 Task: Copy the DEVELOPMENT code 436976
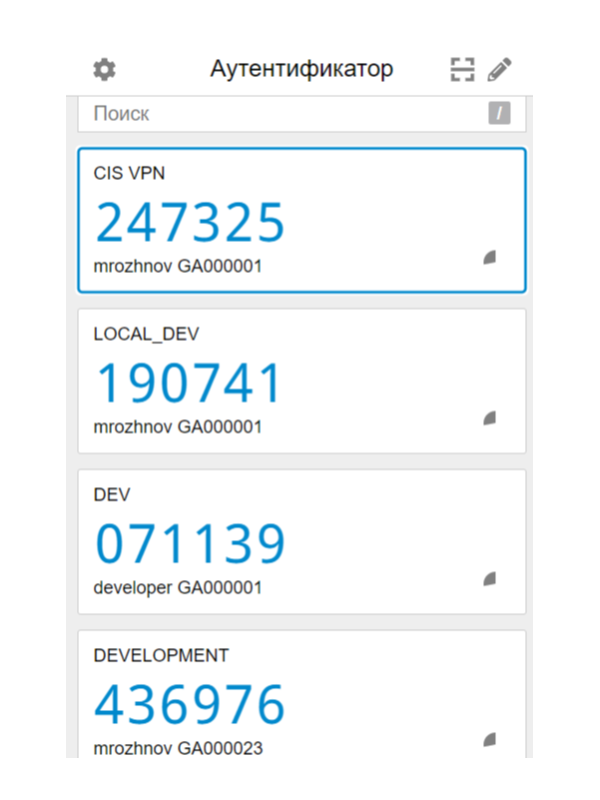pyautogui.click(x=190, y=705)
